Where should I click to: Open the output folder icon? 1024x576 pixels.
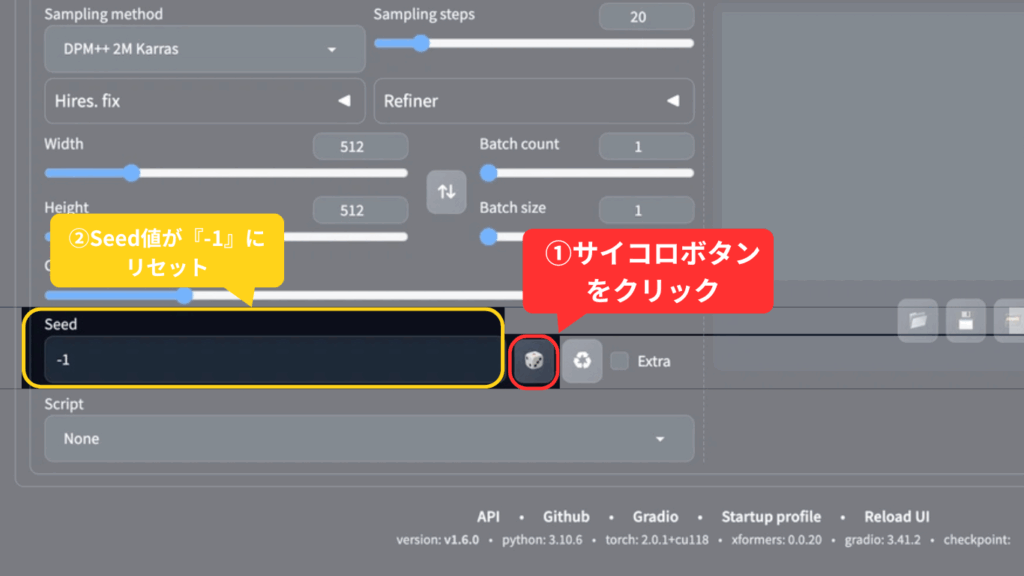coord(918,320)
